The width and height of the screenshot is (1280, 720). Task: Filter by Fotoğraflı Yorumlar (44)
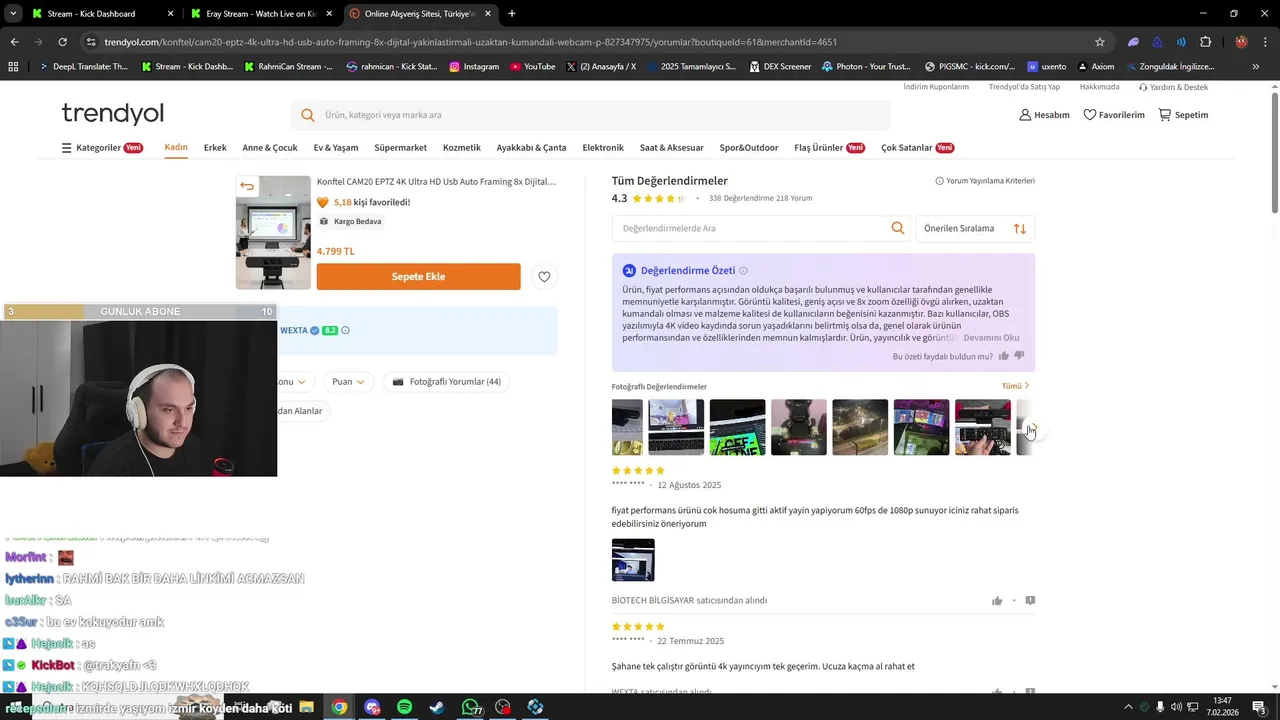446,382
